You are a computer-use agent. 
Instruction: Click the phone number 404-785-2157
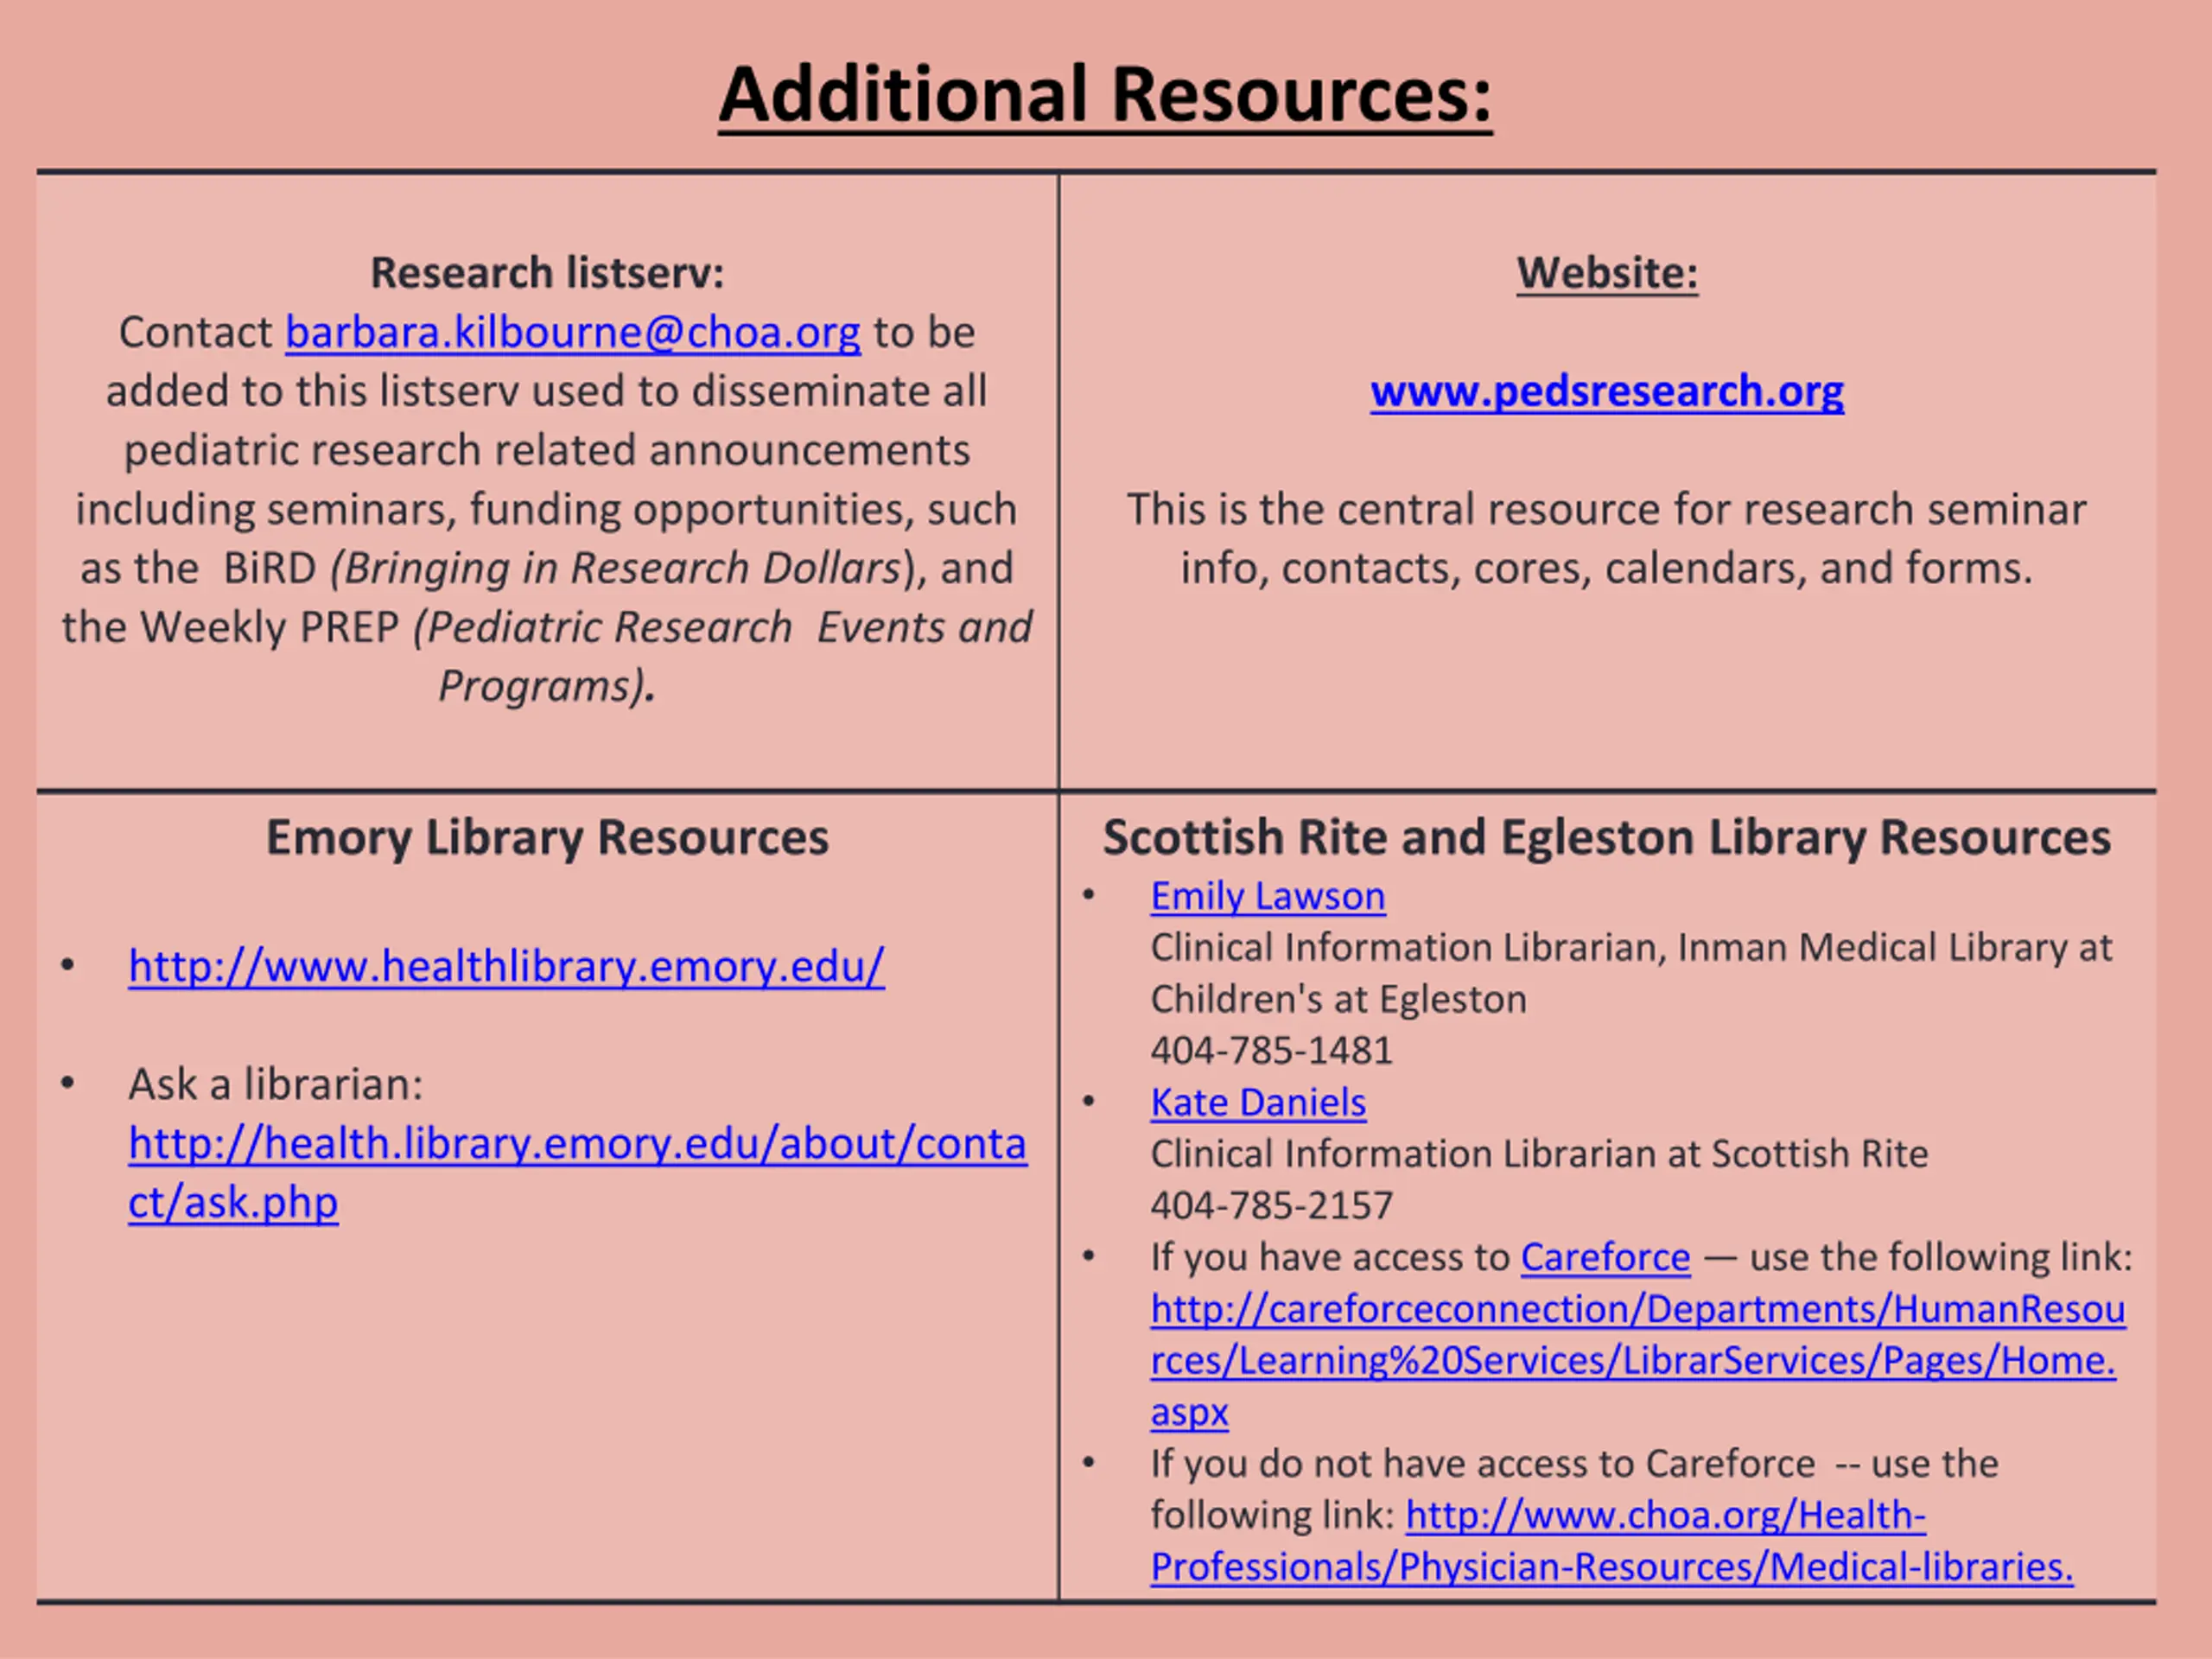pyautogui.click(x=1271, y=1205)
